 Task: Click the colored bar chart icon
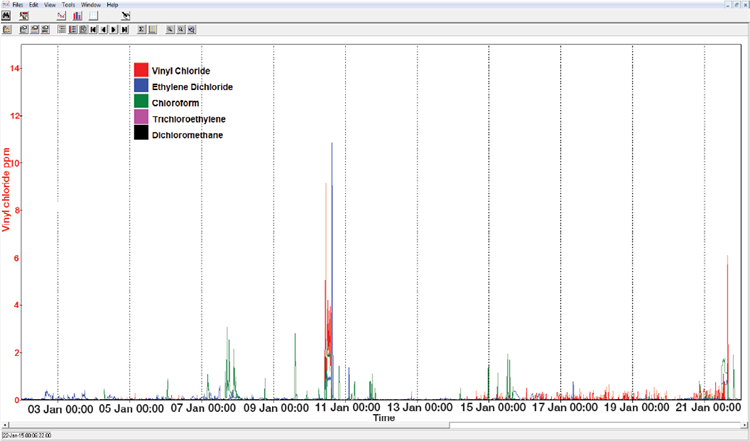coord(77,16)
